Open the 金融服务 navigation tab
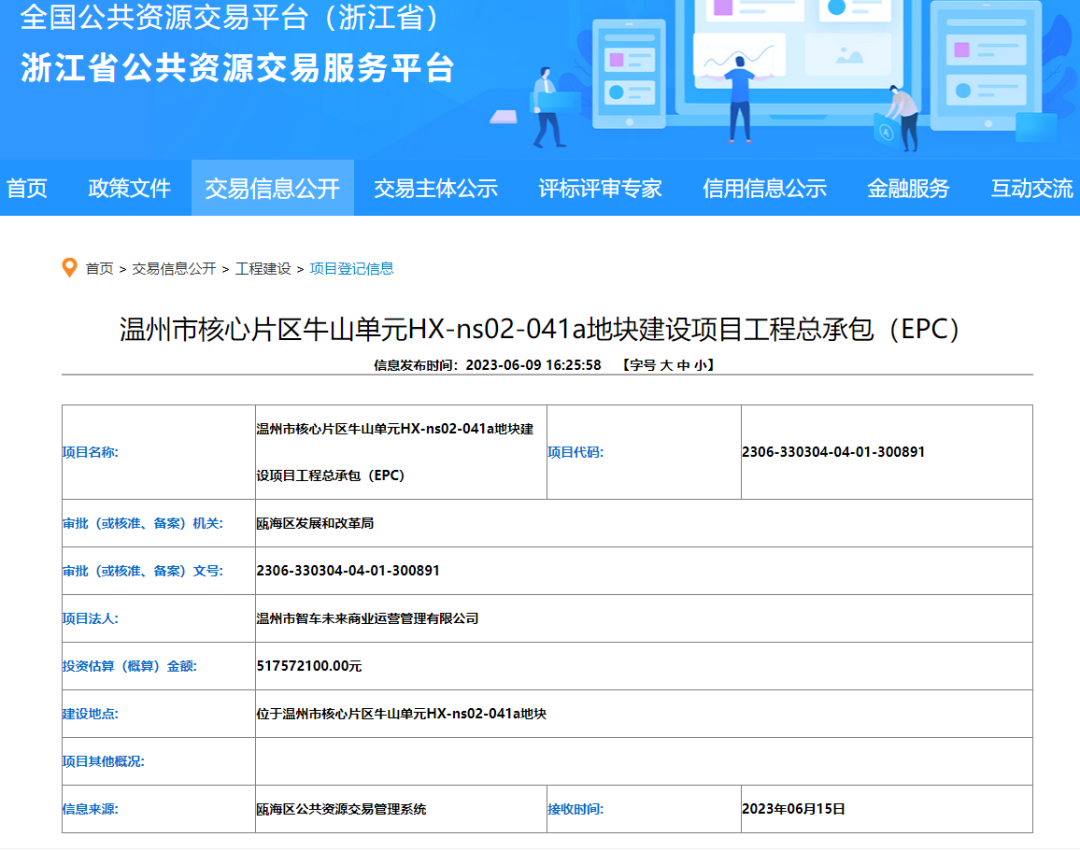Screen dimensions: 1080x851 [x=908, y=188]
